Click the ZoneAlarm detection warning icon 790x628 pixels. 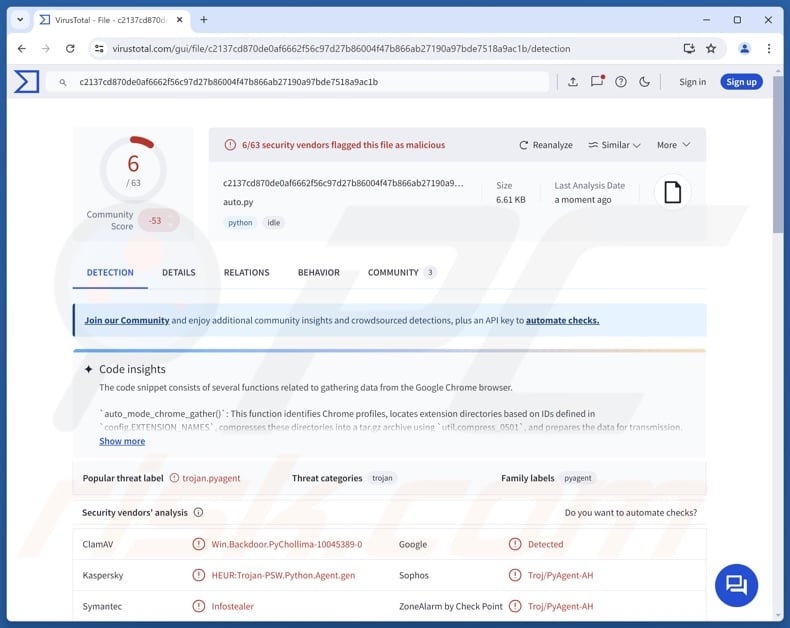coord(515,606)
